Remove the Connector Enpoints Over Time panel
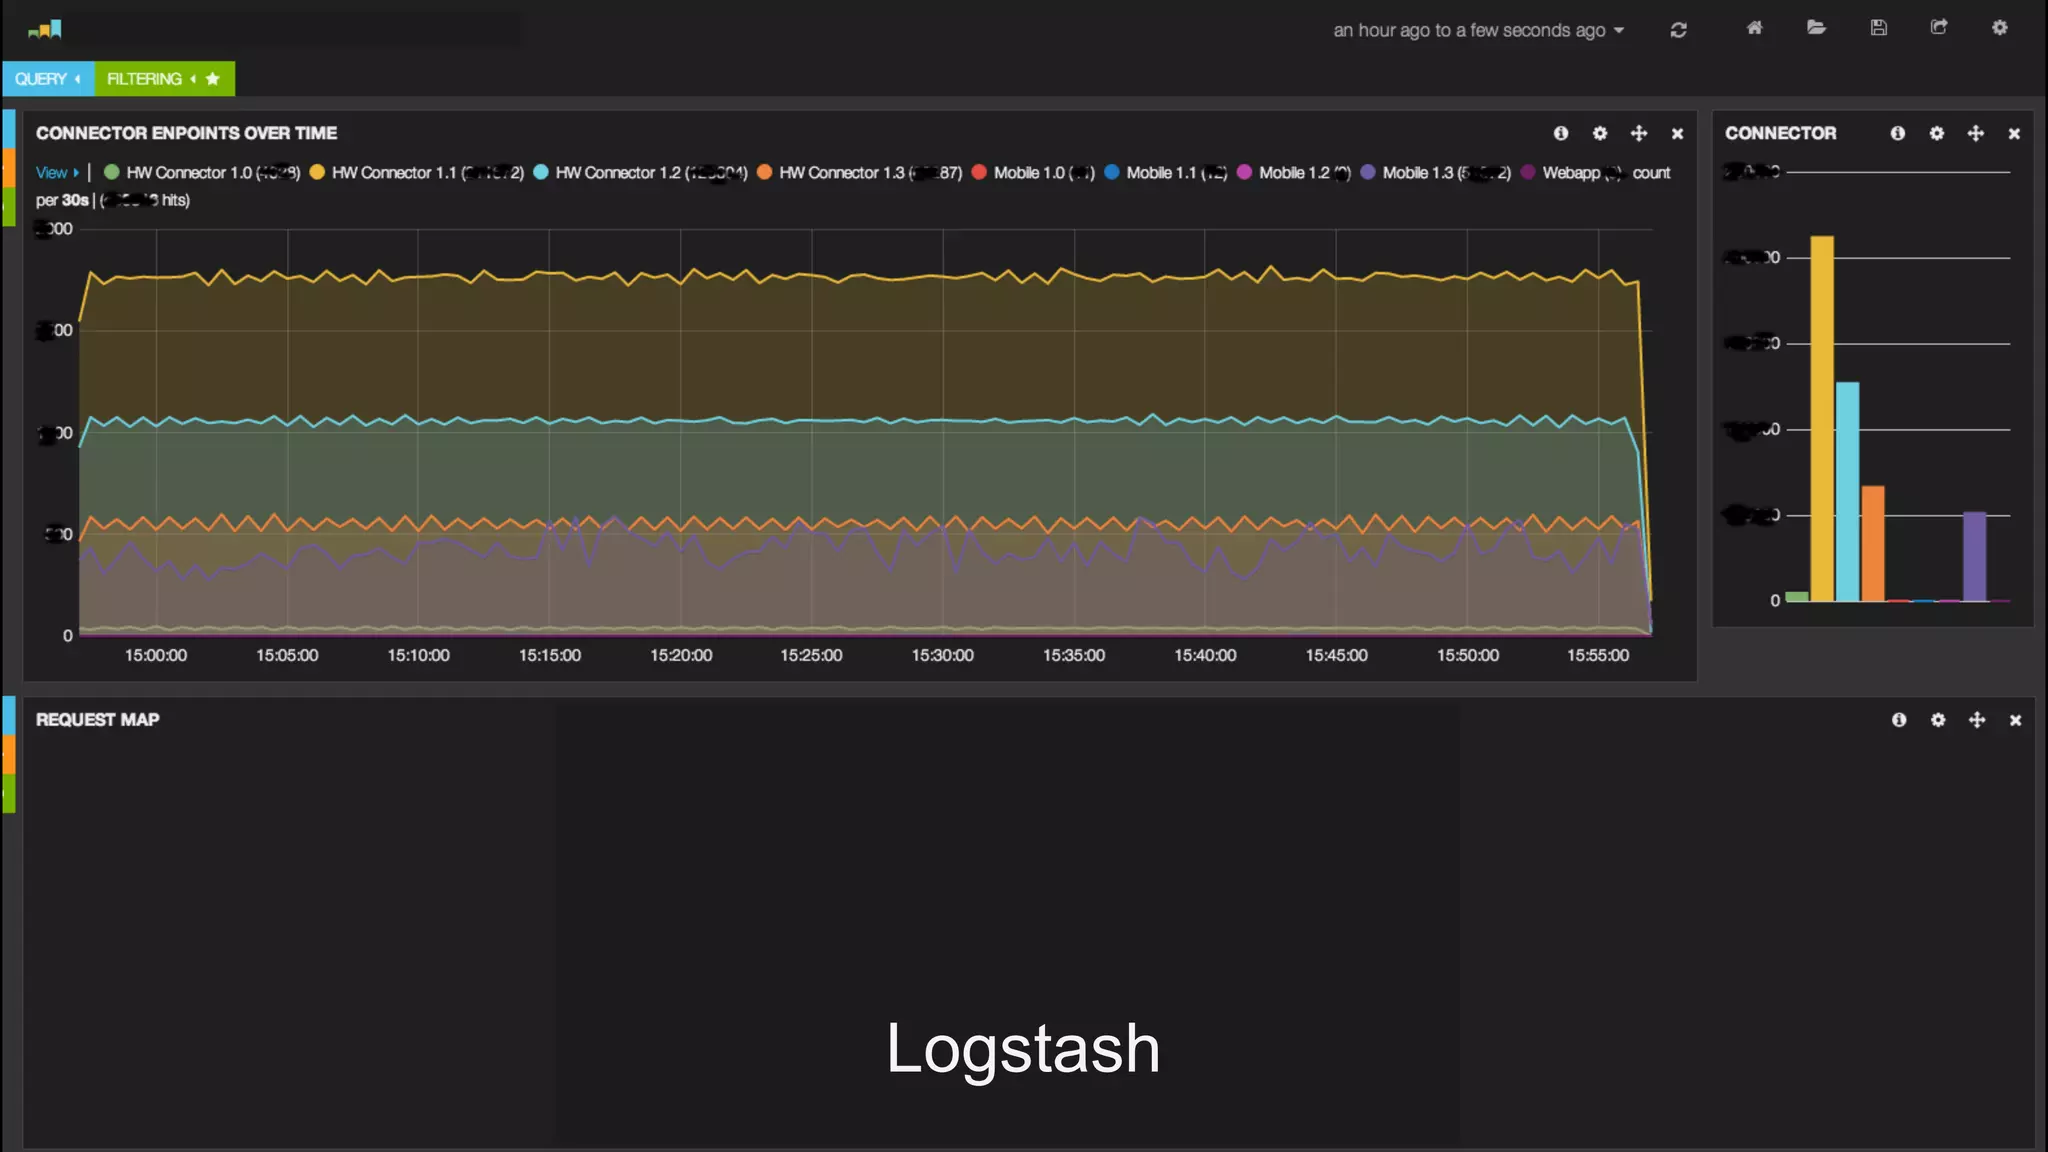The image size is (2048, 1152). pyautogui.click(x=1678, y=134)
